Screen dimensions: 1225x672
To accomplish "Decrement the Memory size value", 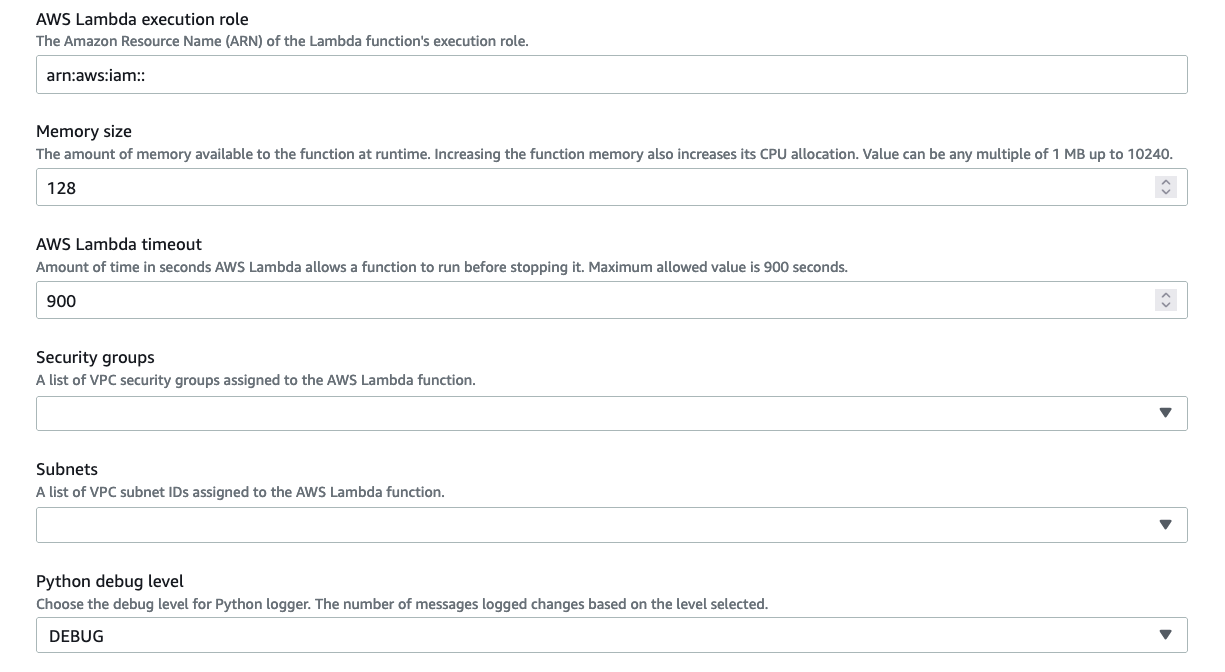I will [x=1166, y=192].
